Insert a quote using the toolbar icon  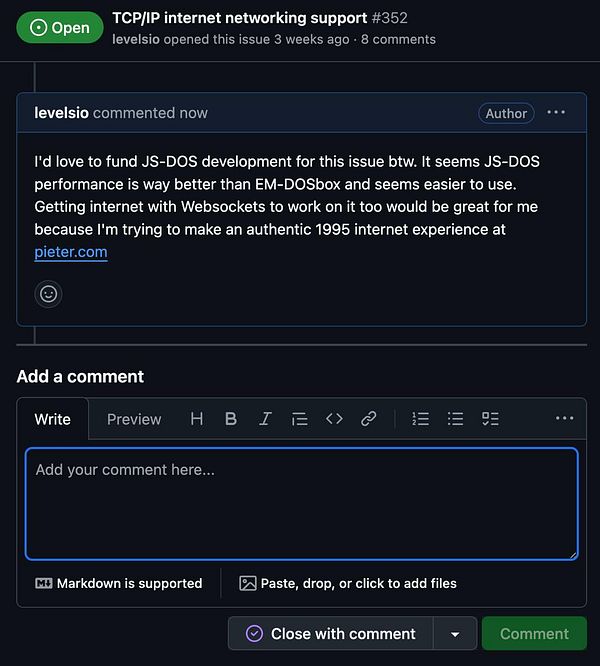tap(299, 419)
